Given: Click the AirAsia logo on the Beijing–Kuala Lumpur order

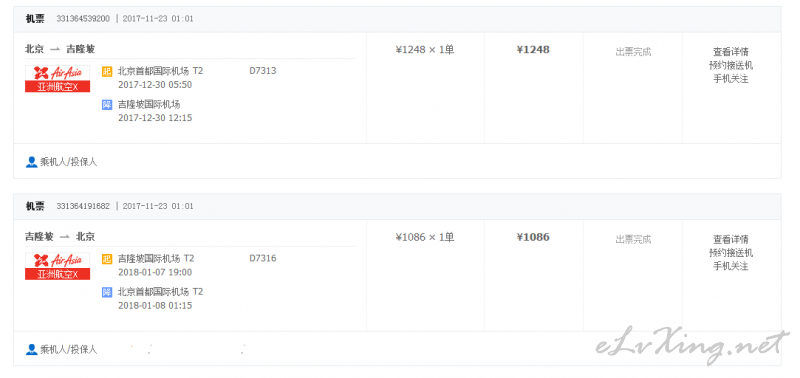Looking at the screenshot, I should [58, 79].
